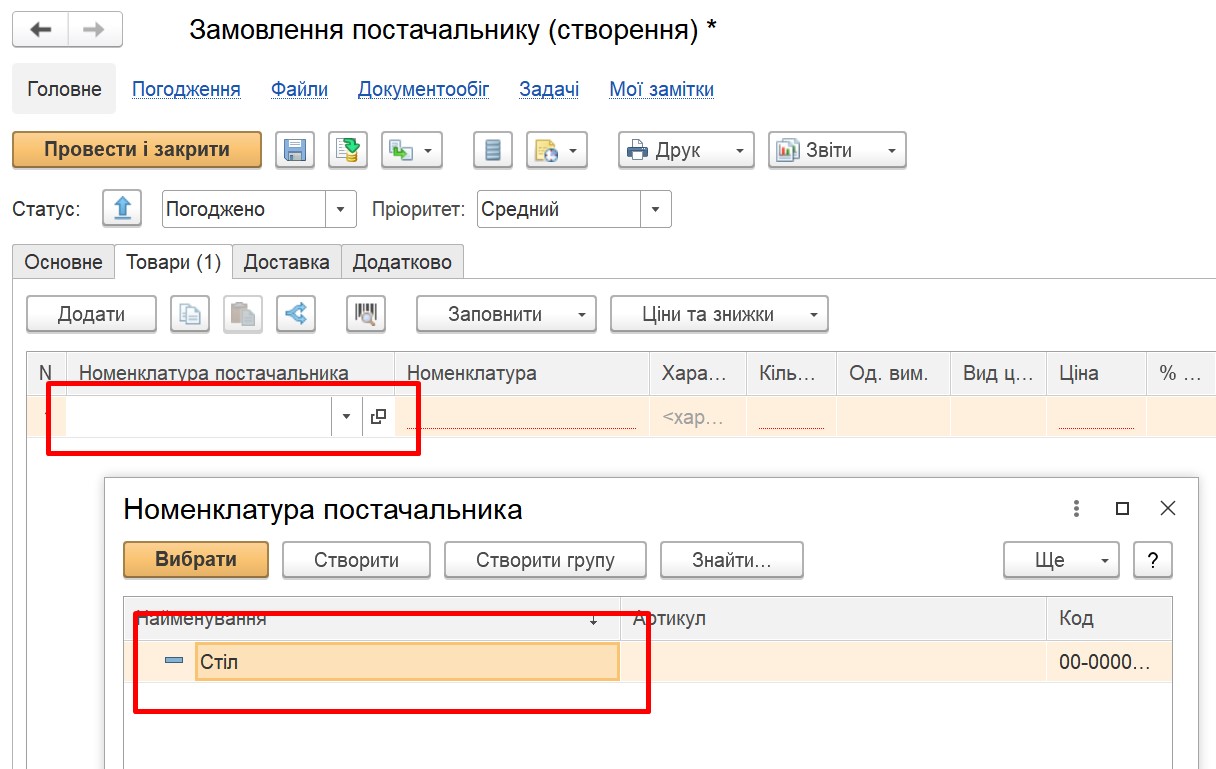Expand the Погоджено status dropdown
This screenshot has height=769, width=1216.
click(341, 209)
